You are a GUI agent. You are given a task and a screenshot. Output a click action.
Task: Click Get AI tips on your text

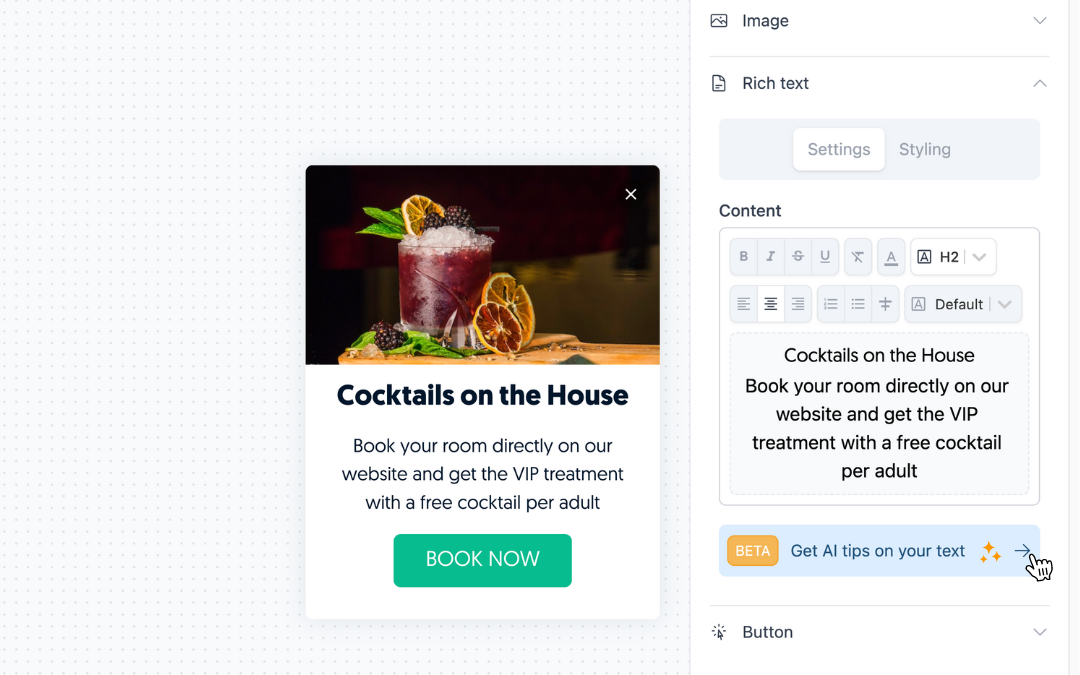pos(879,551)
